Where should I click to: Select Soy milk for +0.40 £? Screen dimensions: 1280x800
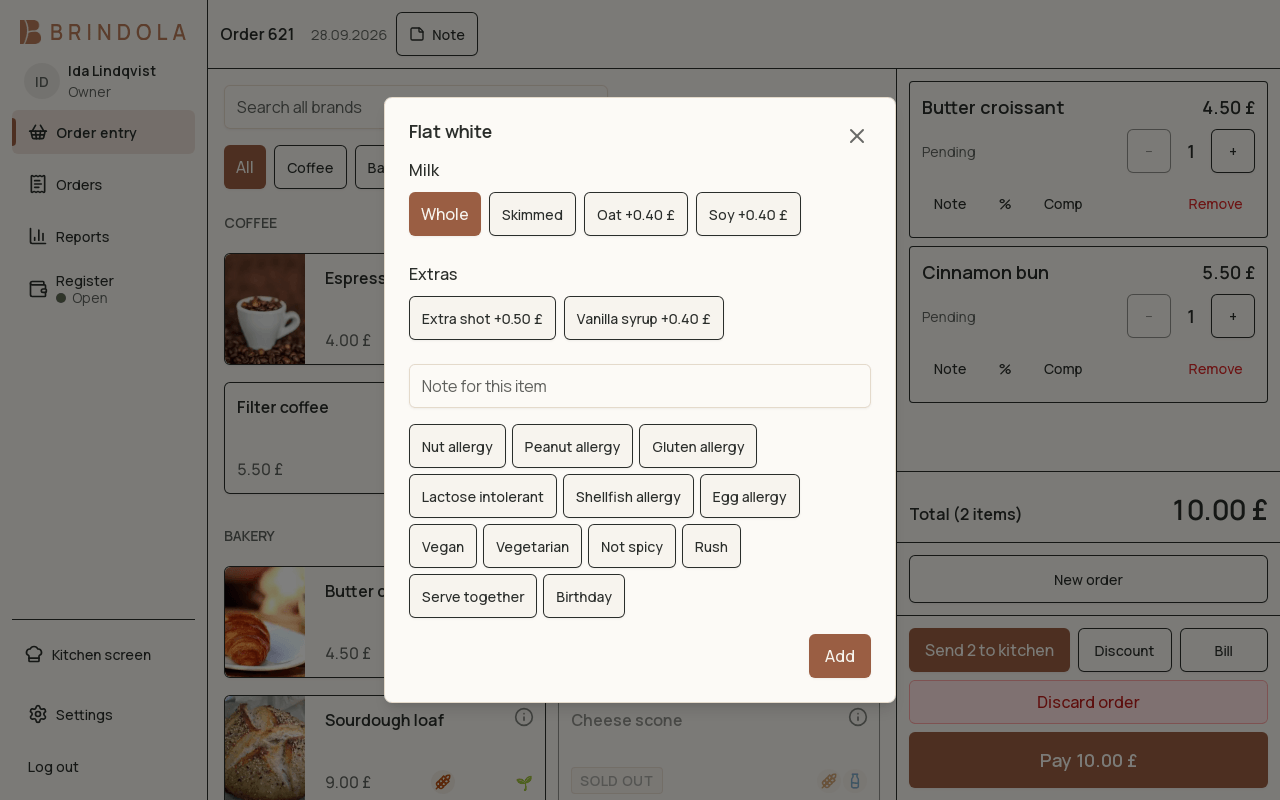tap(748, 214)
